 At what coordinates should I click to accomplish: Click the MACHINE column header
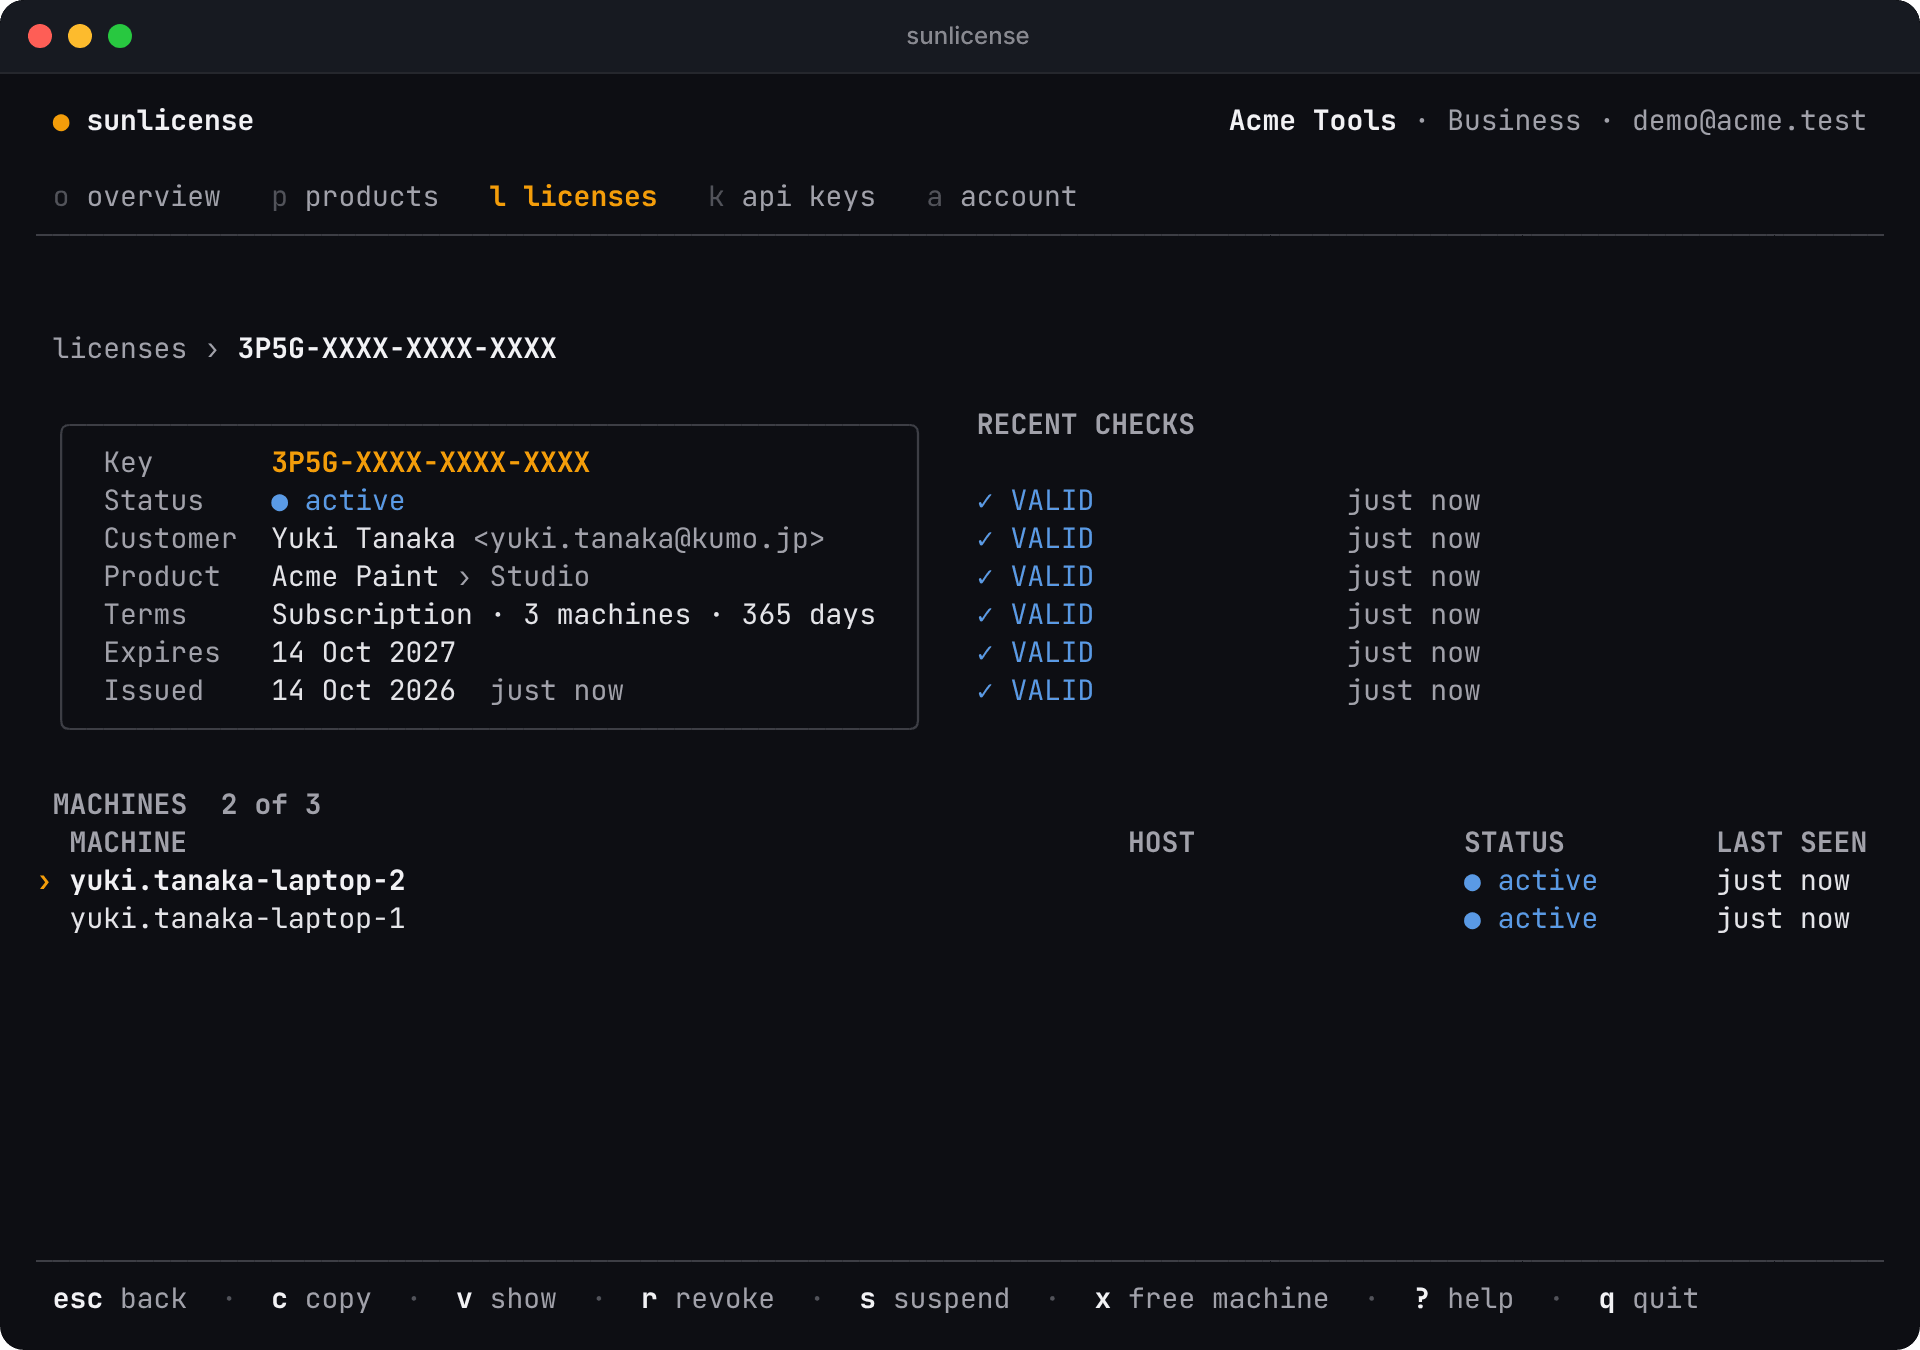[128, 843]
